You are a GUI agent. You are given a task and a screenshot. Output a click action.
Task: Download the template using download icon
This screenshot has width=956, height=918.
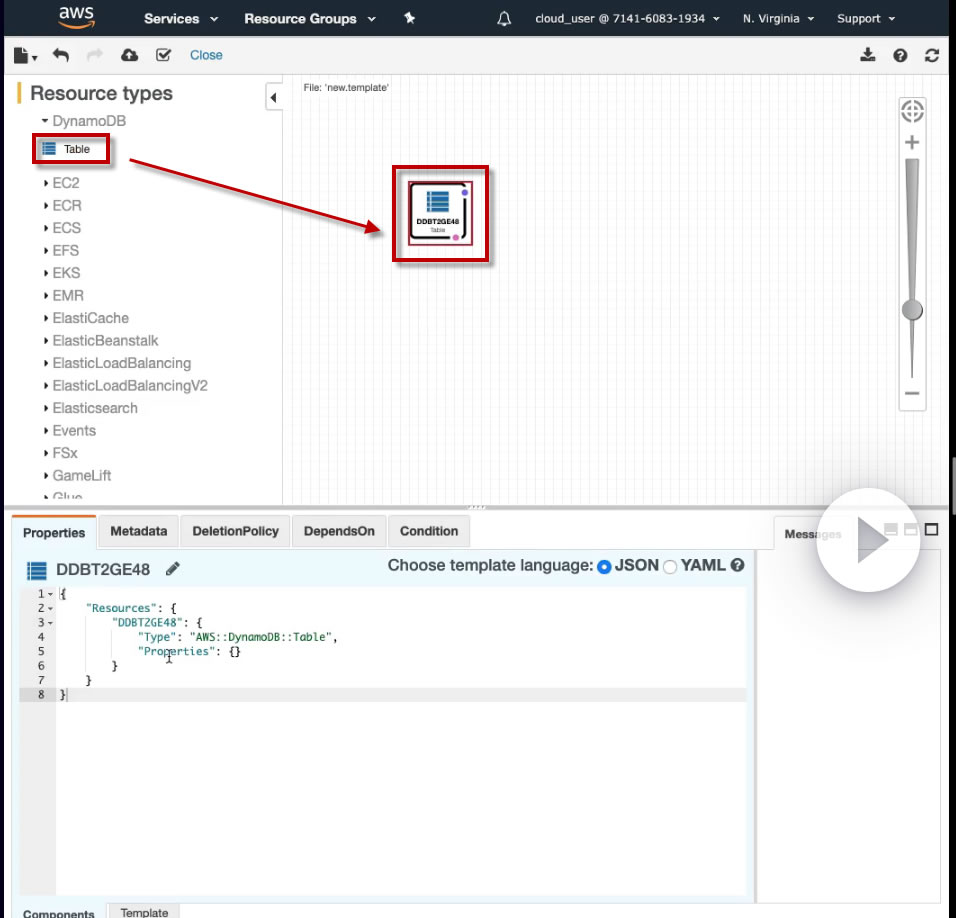pos(868,55)
